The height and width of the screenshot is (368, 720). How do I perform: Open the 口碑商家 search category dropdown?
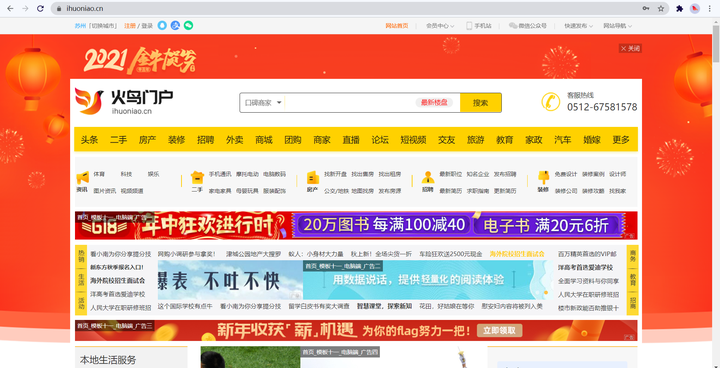pyautogui.click(x=263, y=102)
